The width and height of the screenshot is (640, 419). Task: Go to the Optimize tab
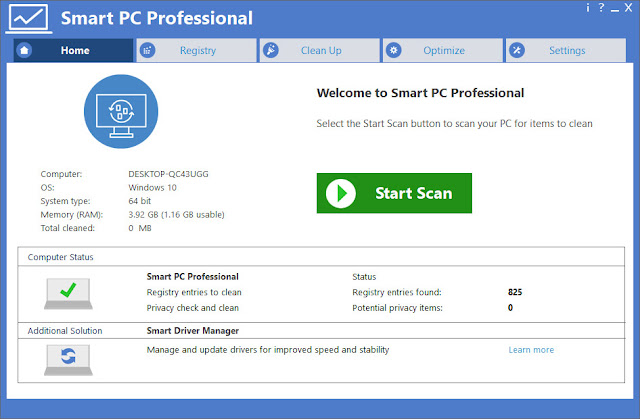pos(443,50)
